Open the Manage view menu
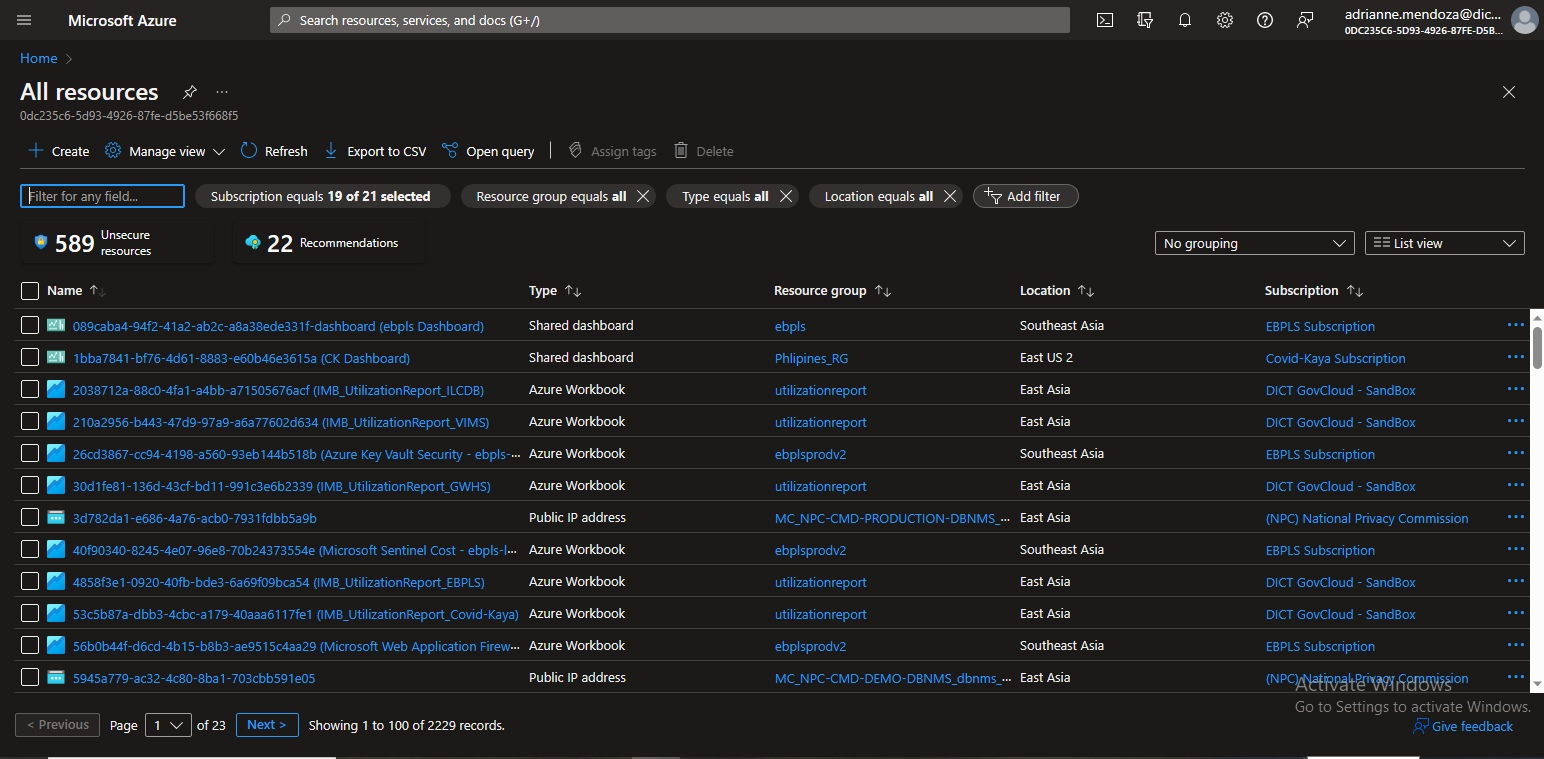The image size is (1544, 759). 165,151
